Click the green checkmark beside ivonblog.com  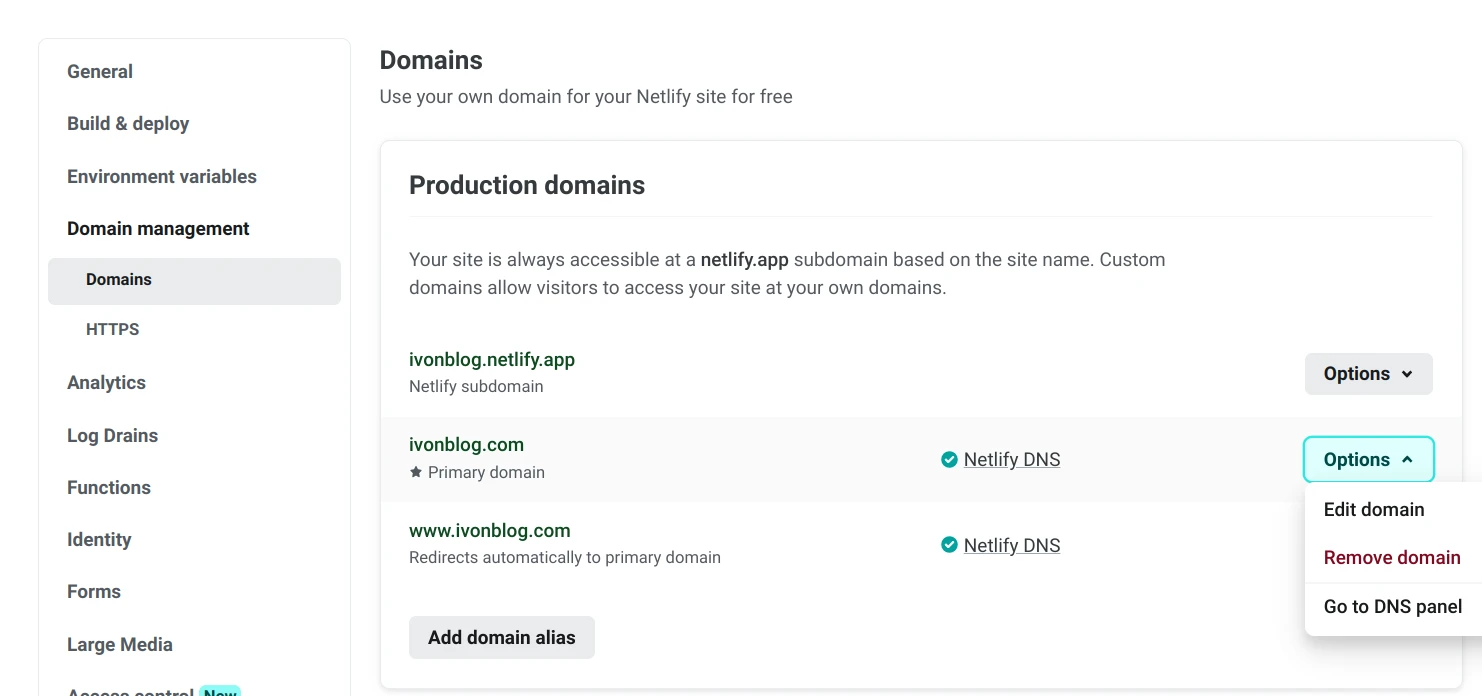[x=949, y=460]
